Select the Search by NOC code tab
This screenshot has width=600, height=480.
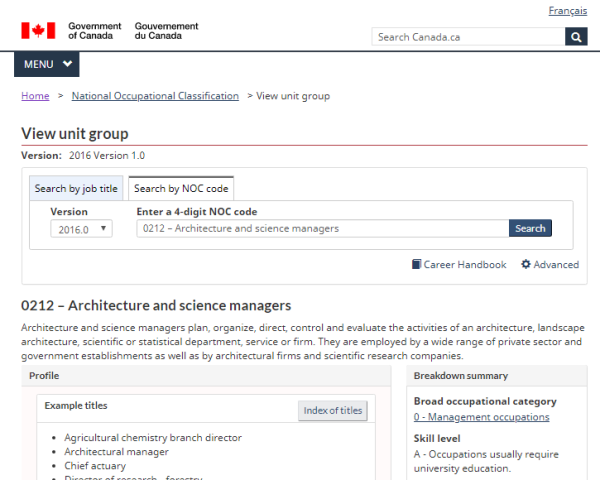click(181, 188)
